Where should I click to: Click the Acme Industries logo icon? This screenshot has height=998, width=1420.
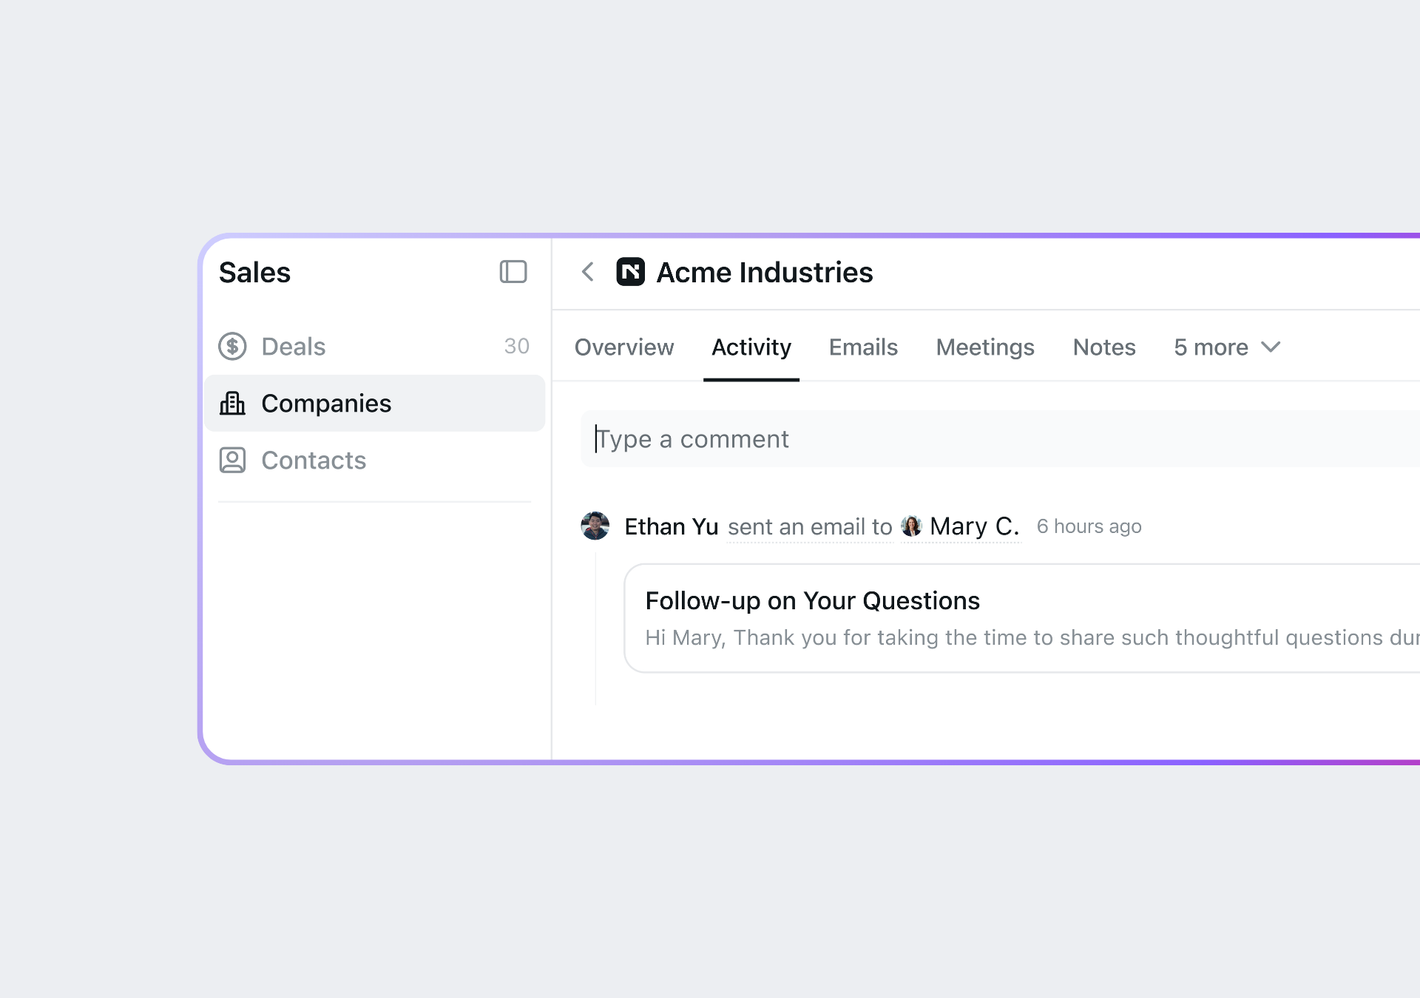pyautogui.click(x=631, y=272)
